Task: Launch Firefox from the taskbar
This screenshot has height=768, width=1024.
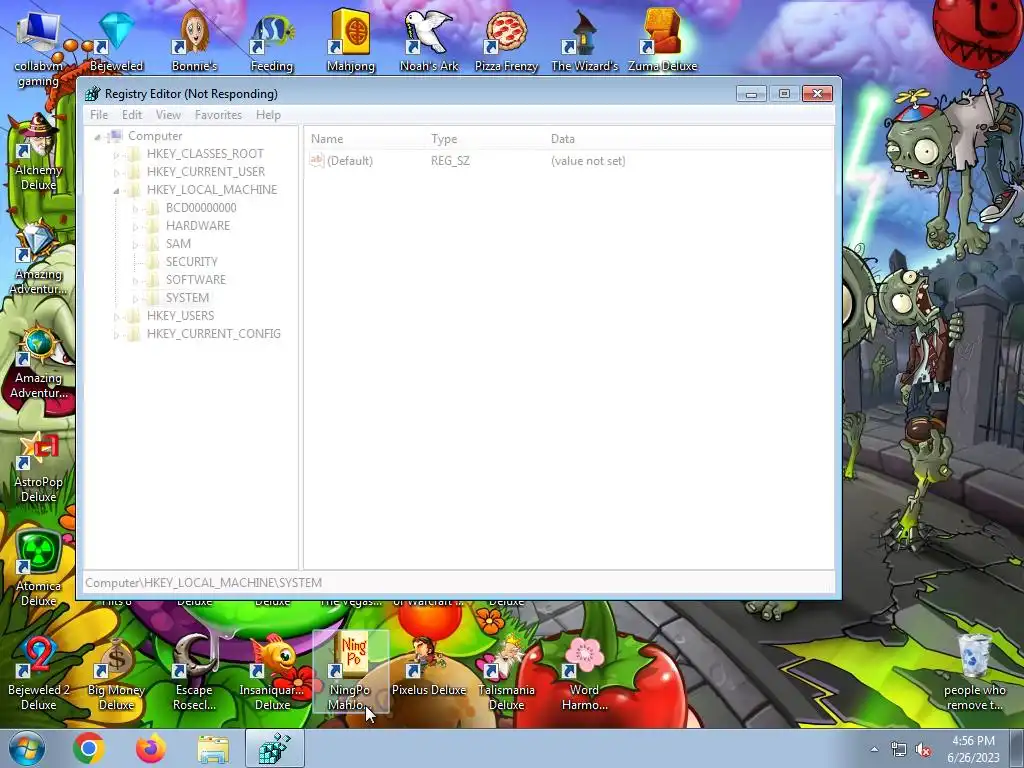Action: click(150, 748)
